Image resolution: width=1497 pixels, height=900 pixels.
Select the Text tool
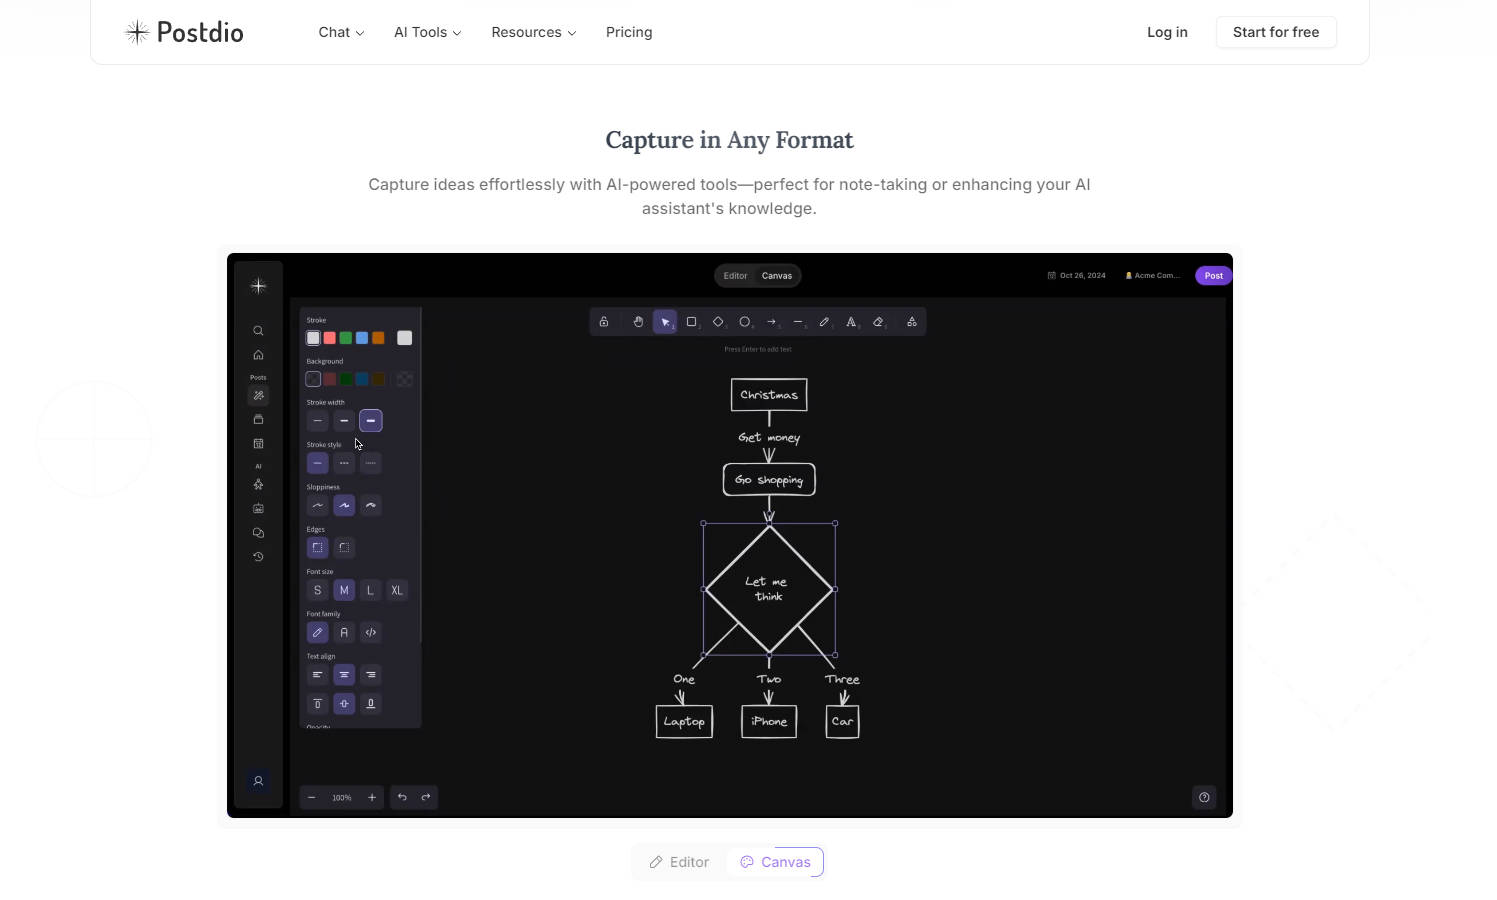(x=851, y=322)
